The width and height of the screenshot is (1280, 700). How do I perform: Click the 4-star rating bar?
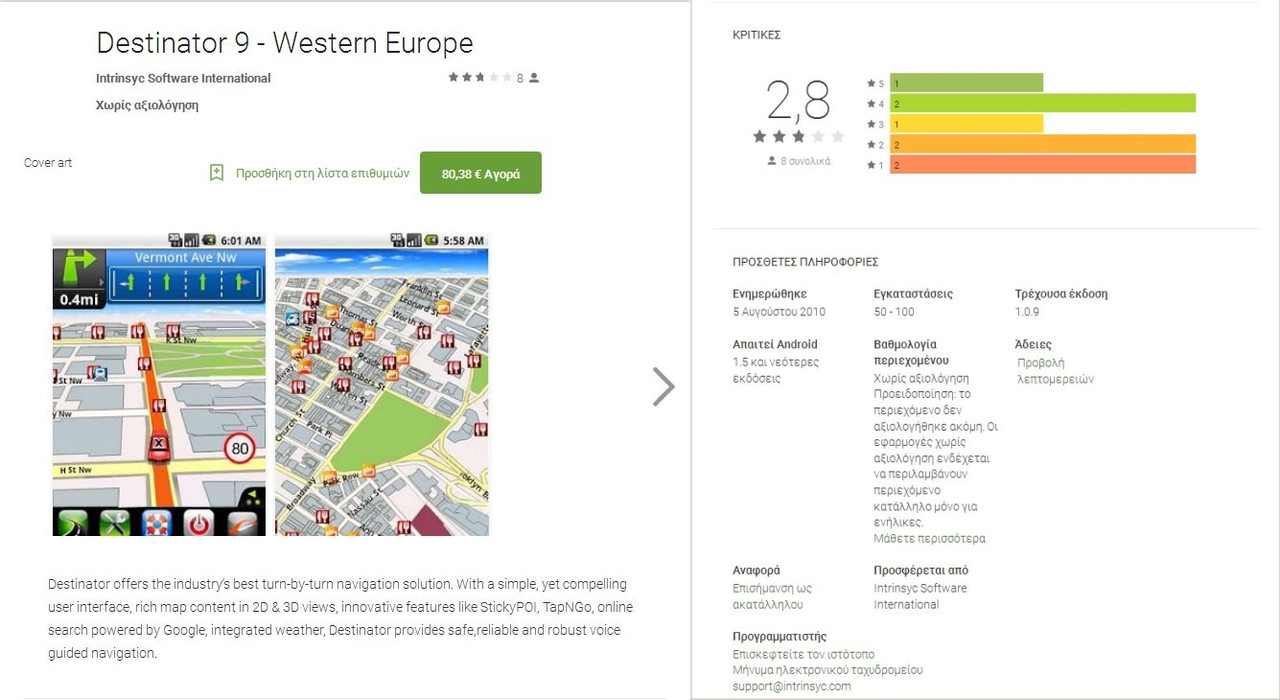point(1043,103)
